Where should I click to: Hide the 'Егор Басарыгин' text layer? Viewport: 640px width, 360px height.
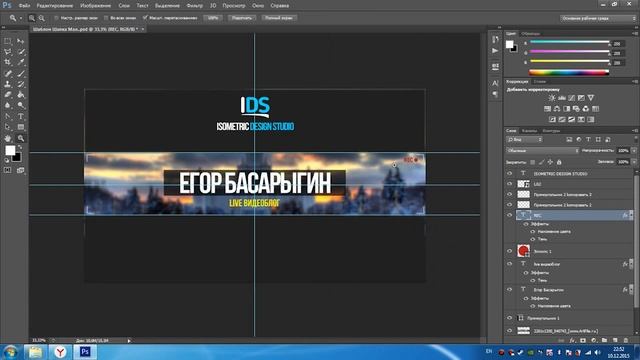[509, 289]
